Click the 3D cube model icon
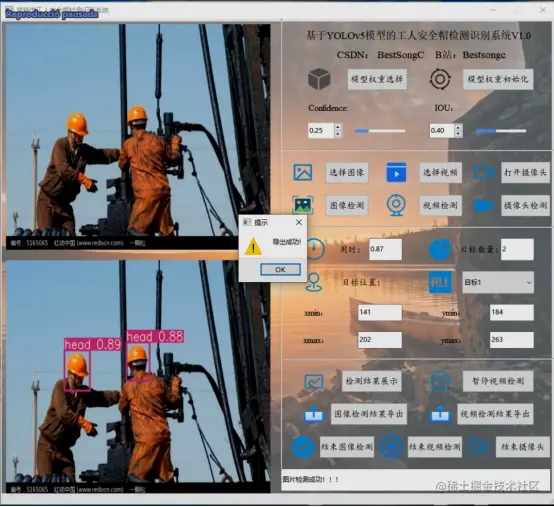The width and height of the screenshot is (554, 507). (319, 79)
